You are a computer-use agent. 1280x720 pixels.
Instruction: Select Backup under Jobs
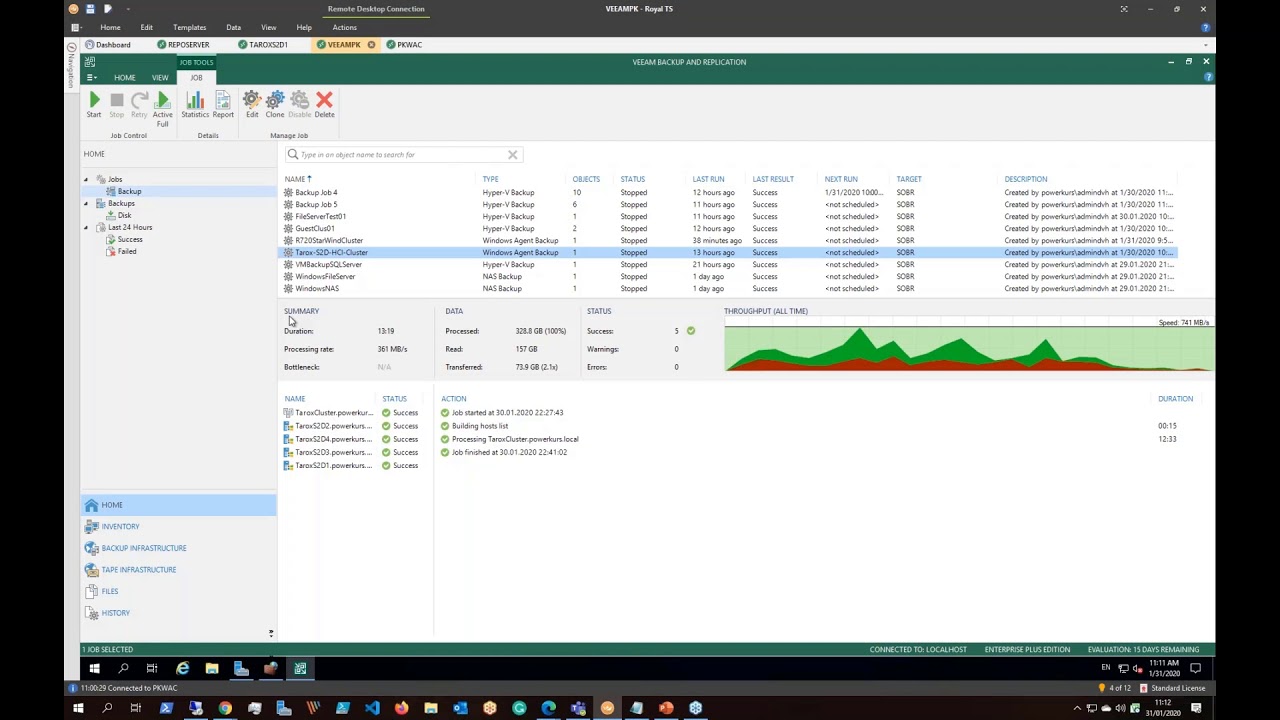point(129,191)
